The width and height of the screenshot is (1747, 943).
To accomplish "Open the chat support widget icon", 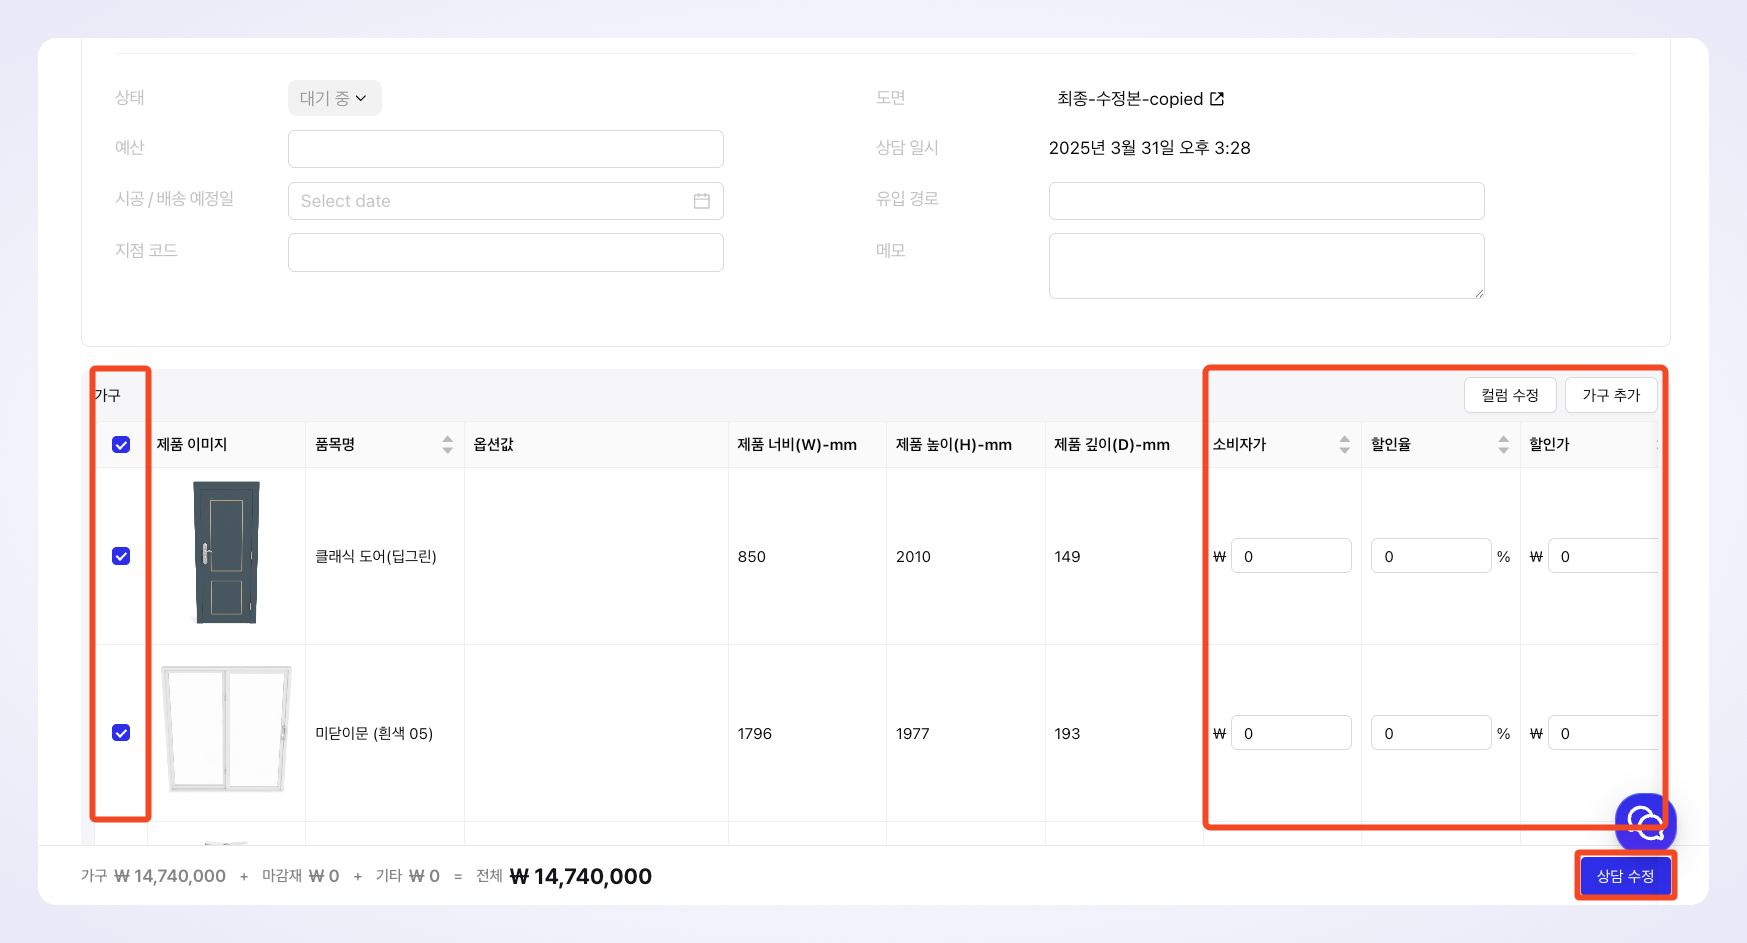I will point(1645,822).
